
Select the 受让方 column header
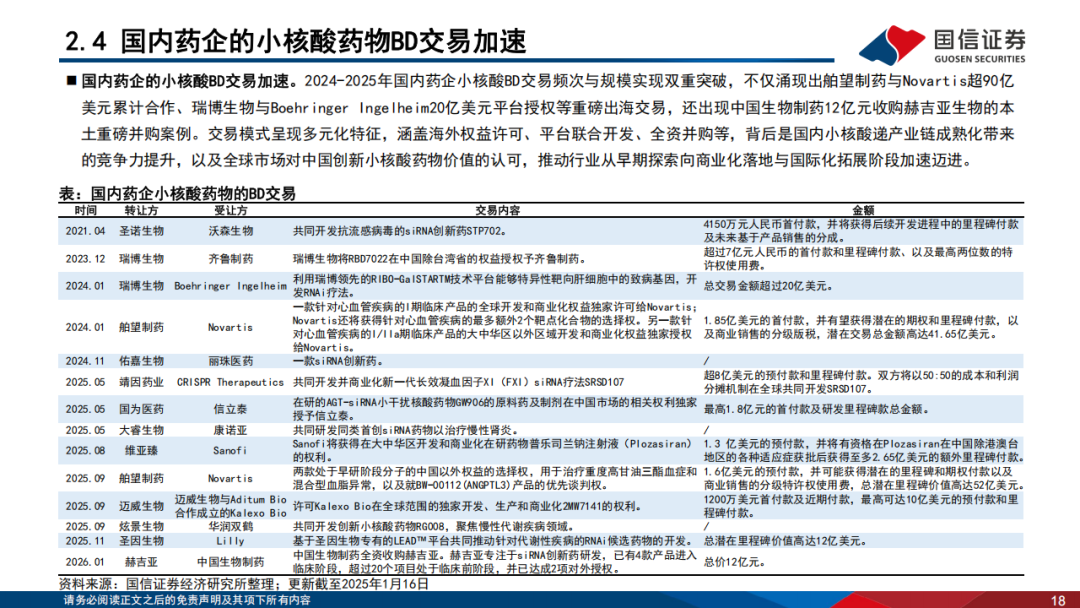(230, 210)
